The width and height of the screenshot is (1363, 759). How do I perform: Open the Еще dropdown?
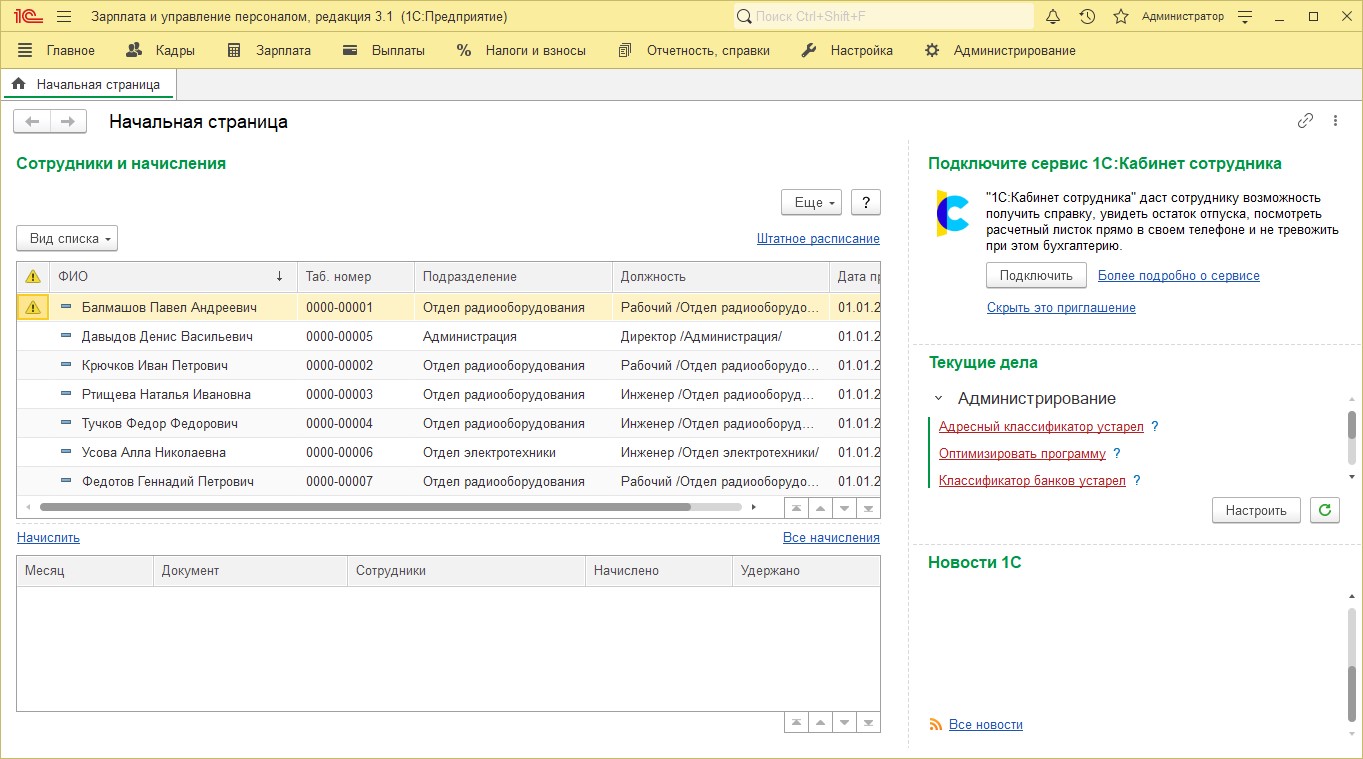[811, 202]
